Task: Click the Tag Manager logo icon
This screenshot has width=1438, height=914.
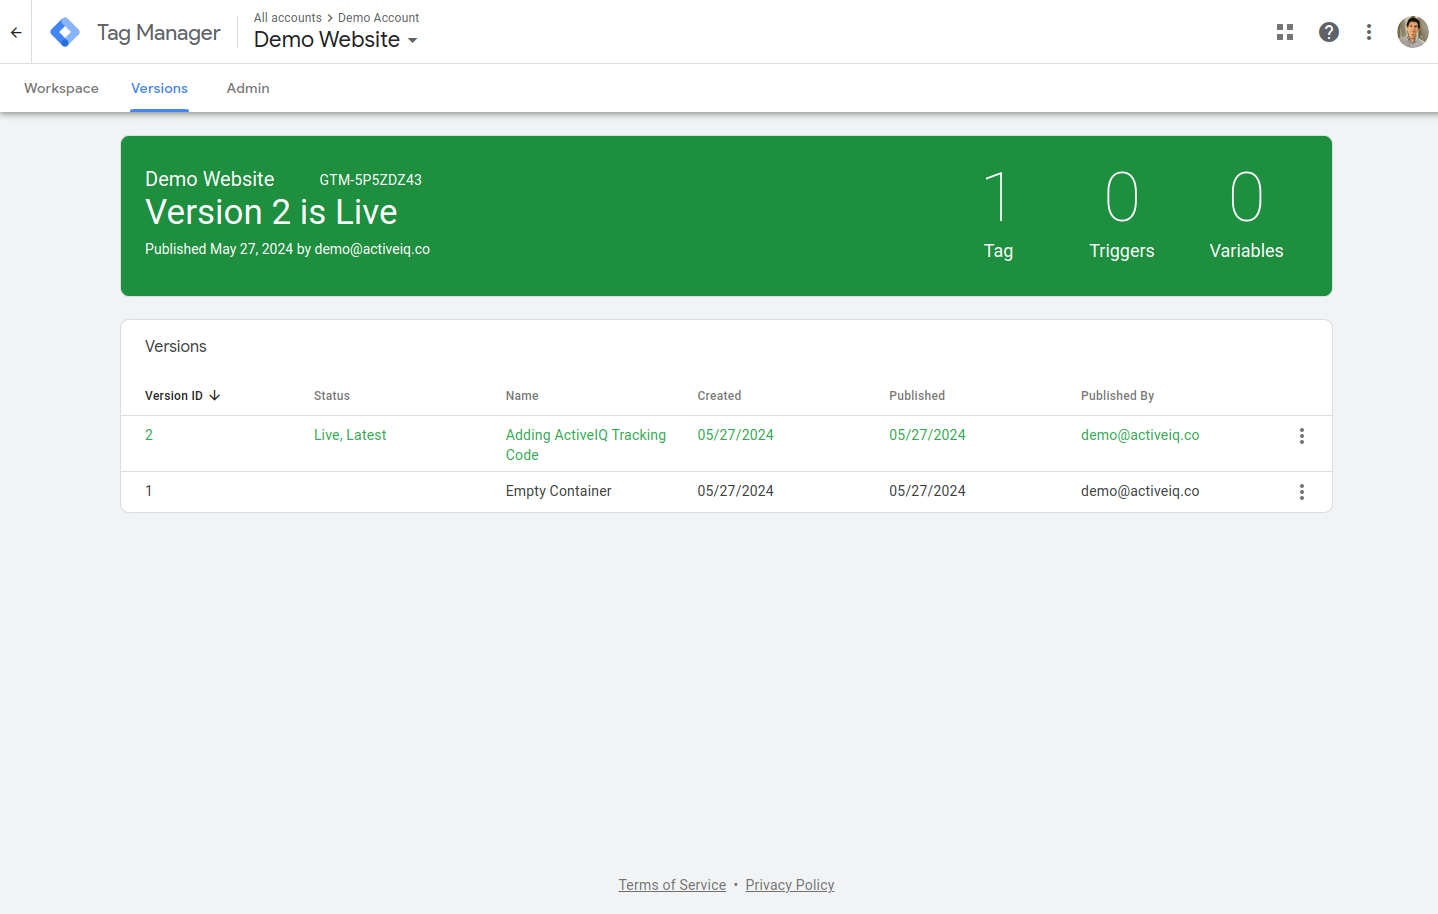Action: click(x=65, y=32)
